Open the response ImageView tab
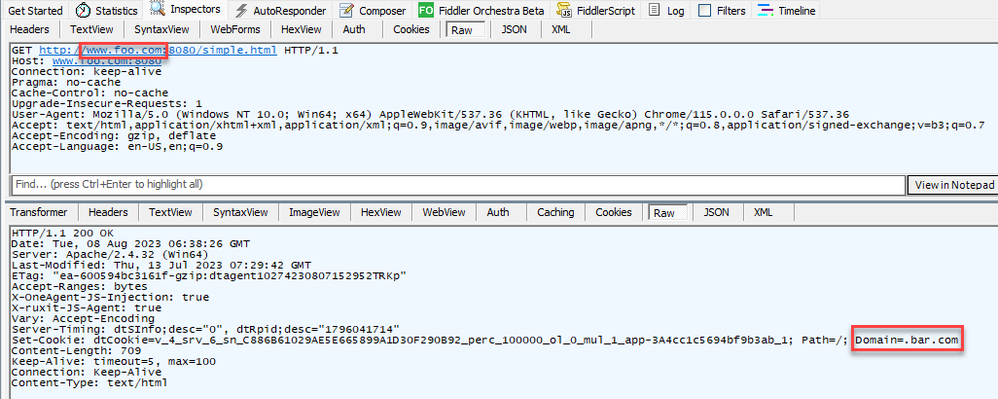 coord(314,213)
